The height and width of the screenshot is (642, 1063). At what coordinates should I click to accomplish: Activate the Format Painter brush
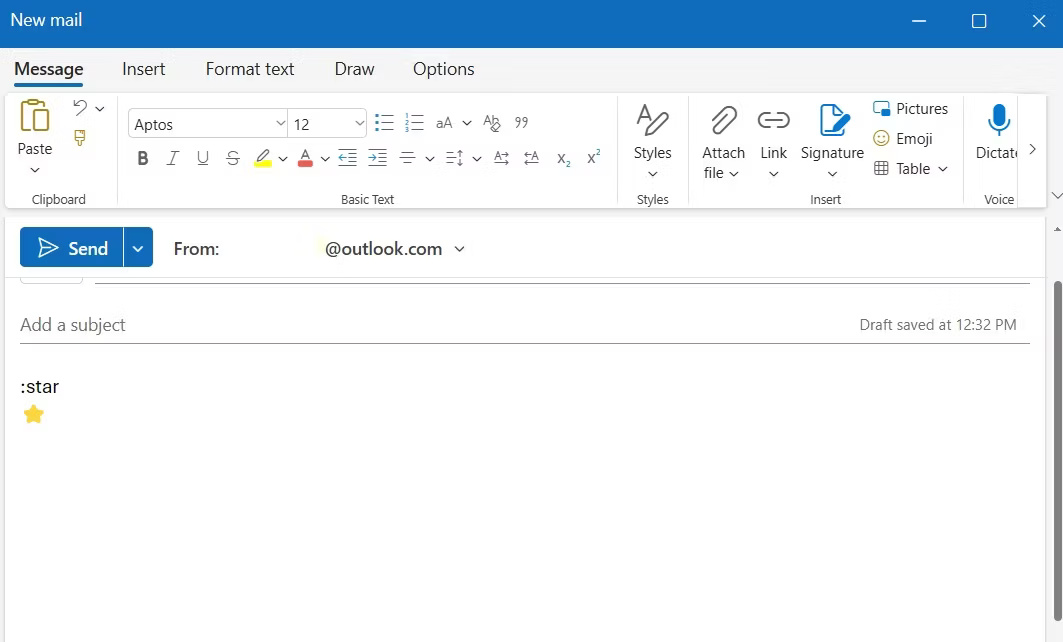click(x=80, y=138)
